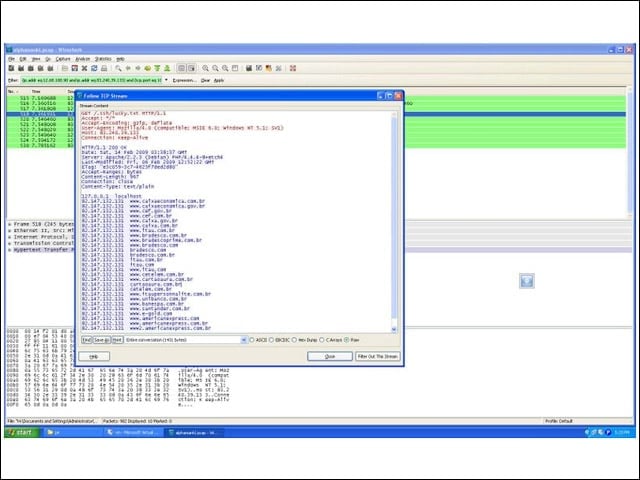Open the help icon in the toolbar
Screen dimensions: 640x480
coord(293,68)
